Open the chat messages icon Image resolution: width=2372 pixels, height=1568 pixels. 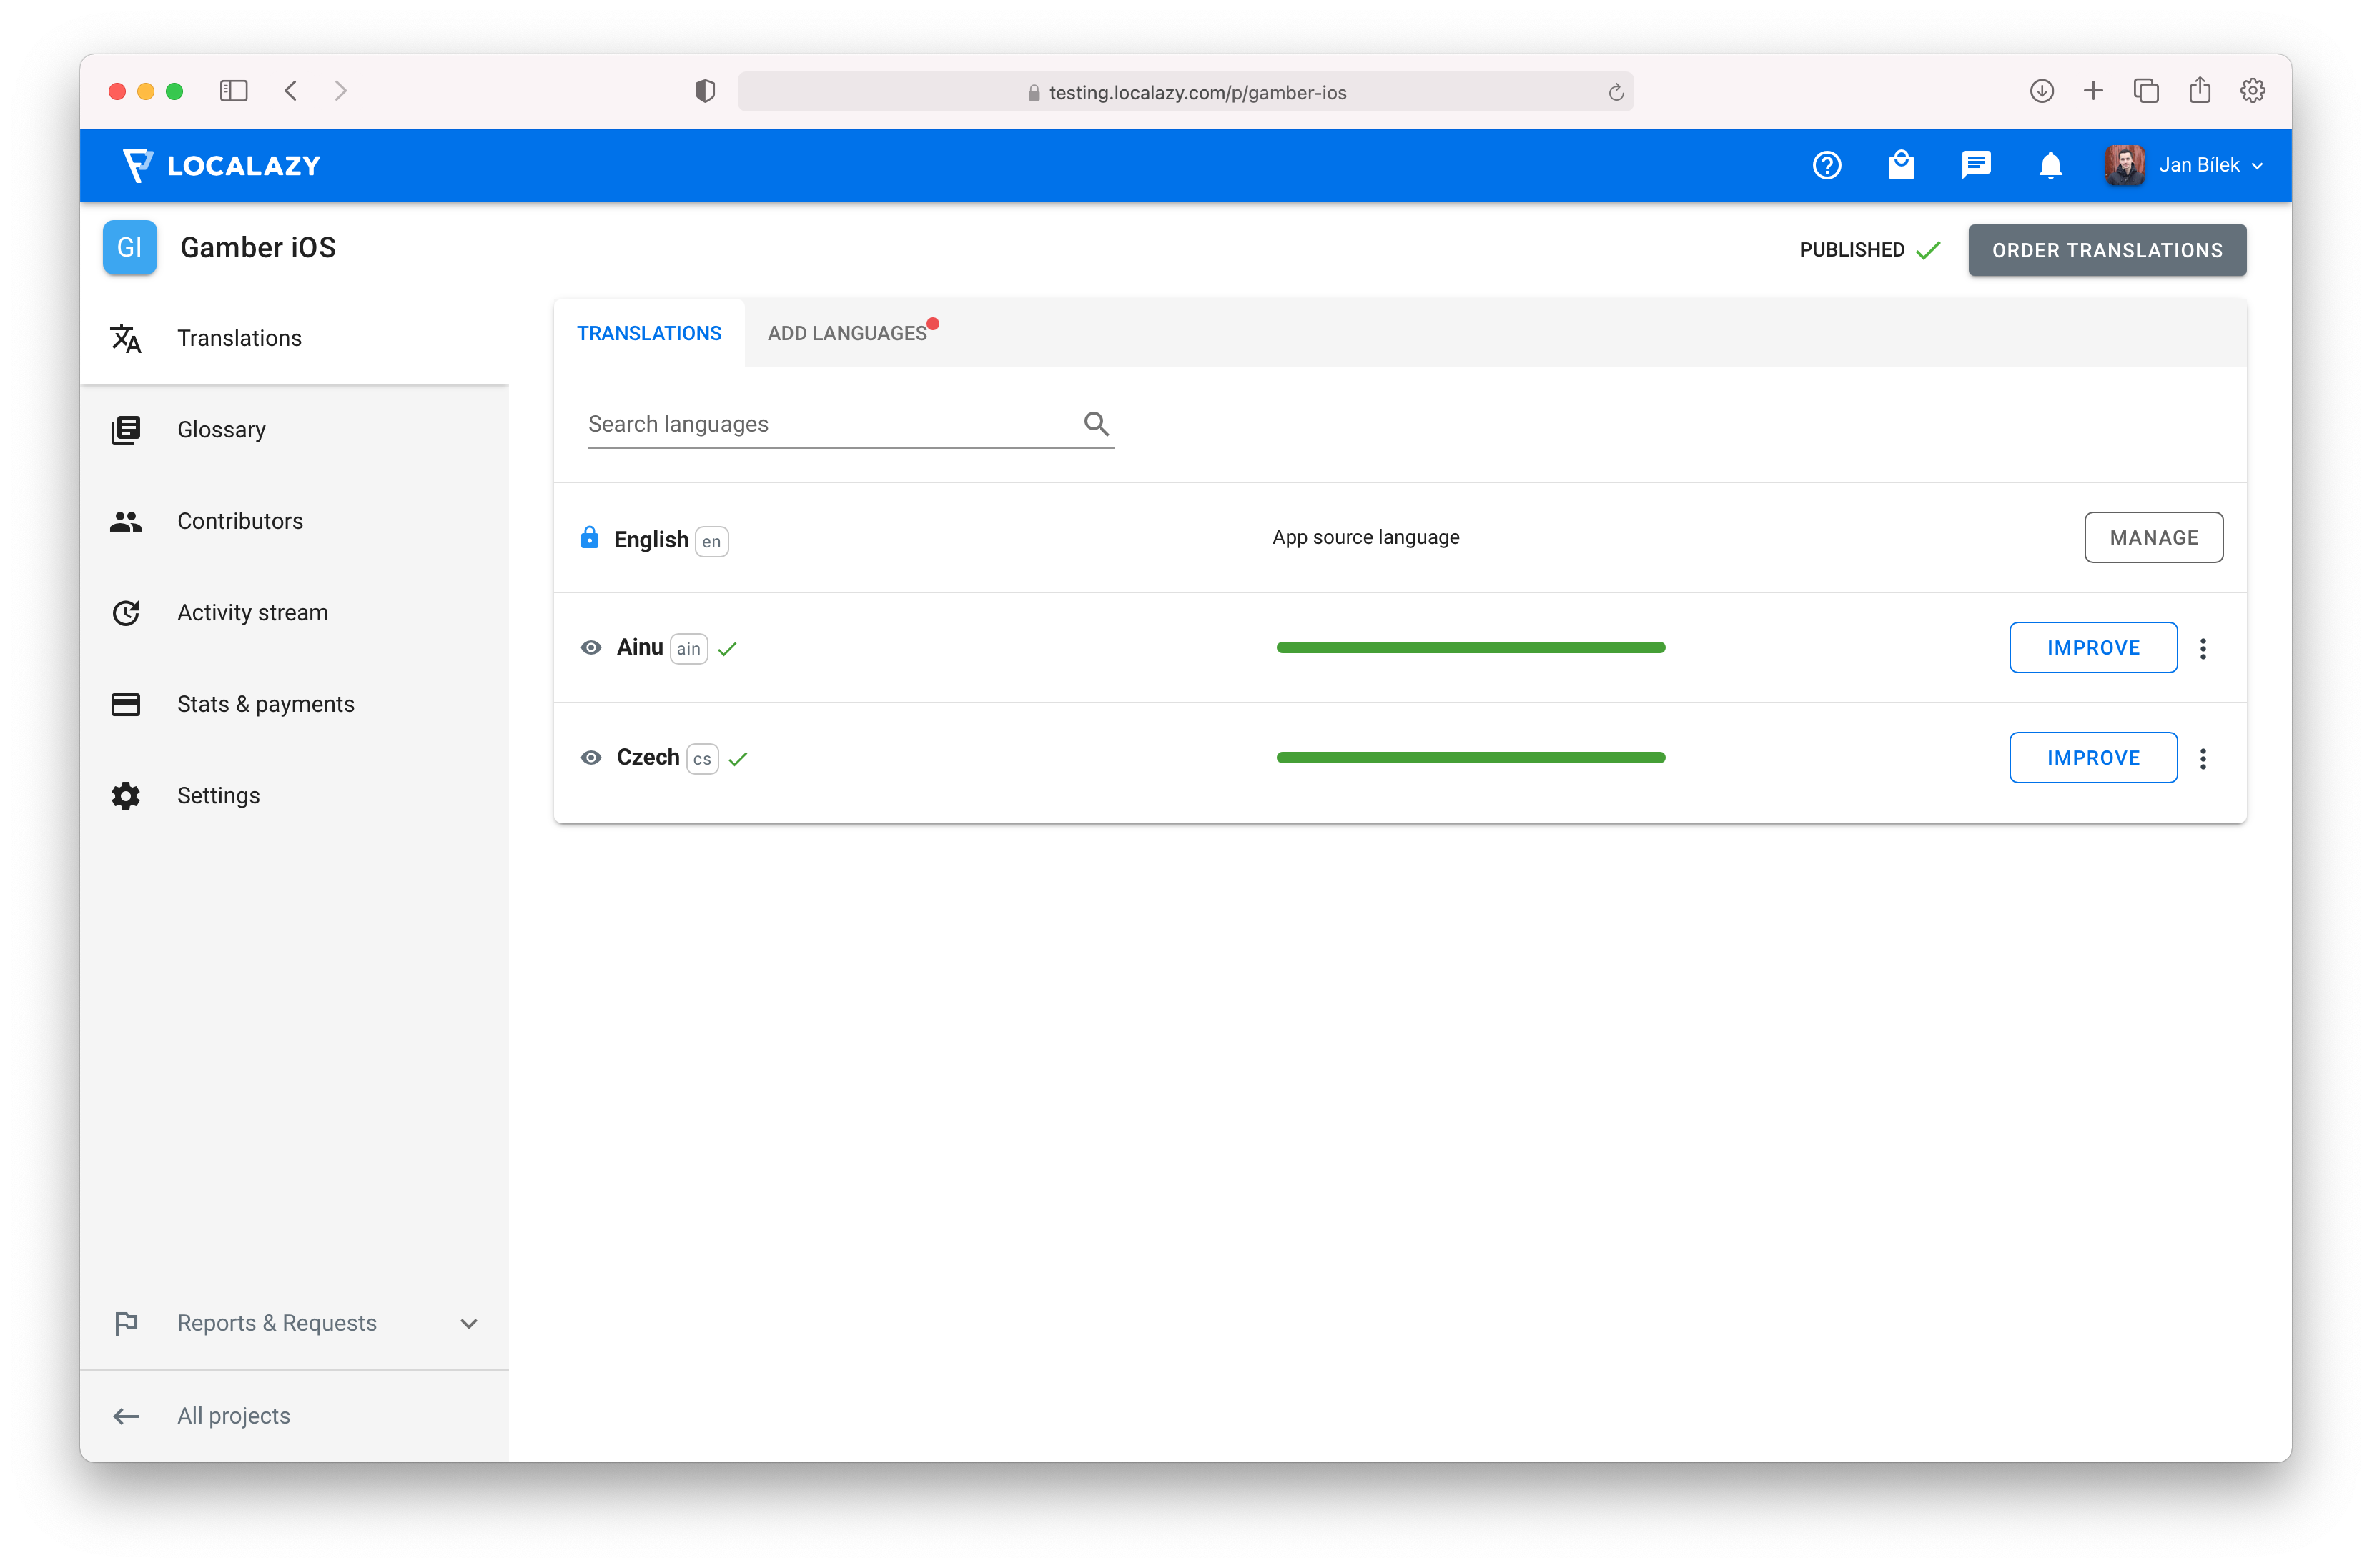click(x=1976, y=165)
